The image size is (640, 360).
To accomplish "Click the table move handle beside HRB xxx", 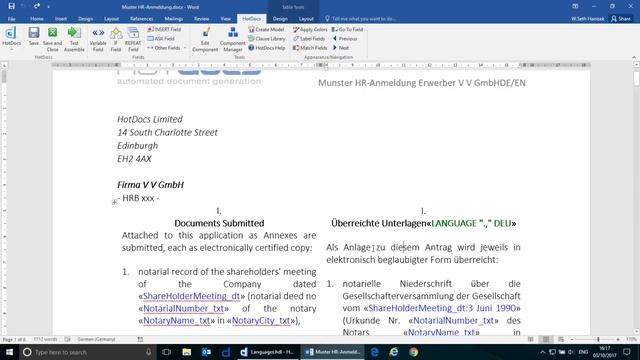I will coord(114,202).
